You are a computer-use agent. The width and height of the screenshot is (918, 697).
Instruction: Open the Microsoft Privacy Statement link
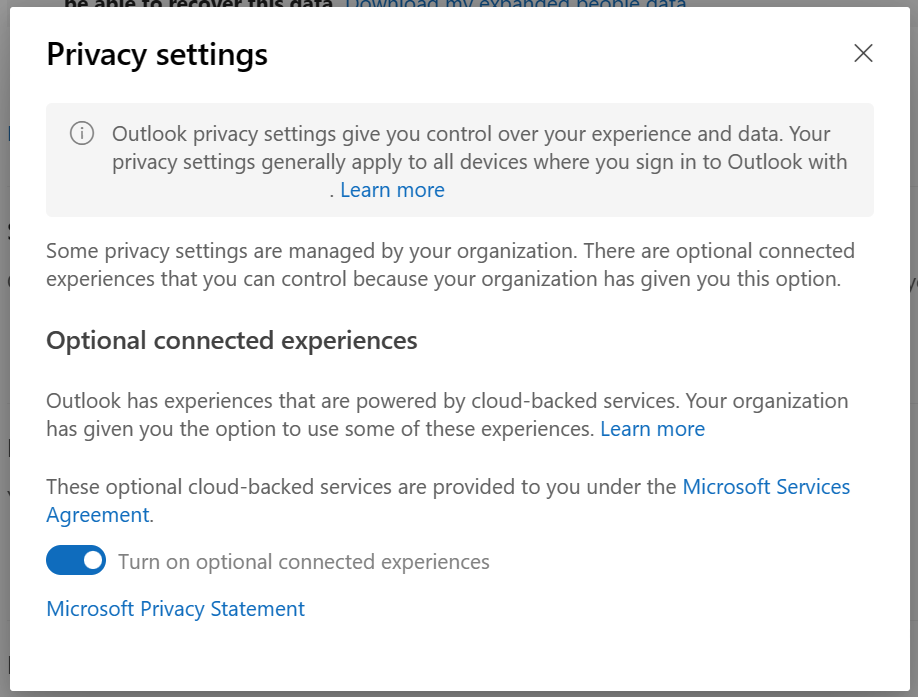pos(175,609)
